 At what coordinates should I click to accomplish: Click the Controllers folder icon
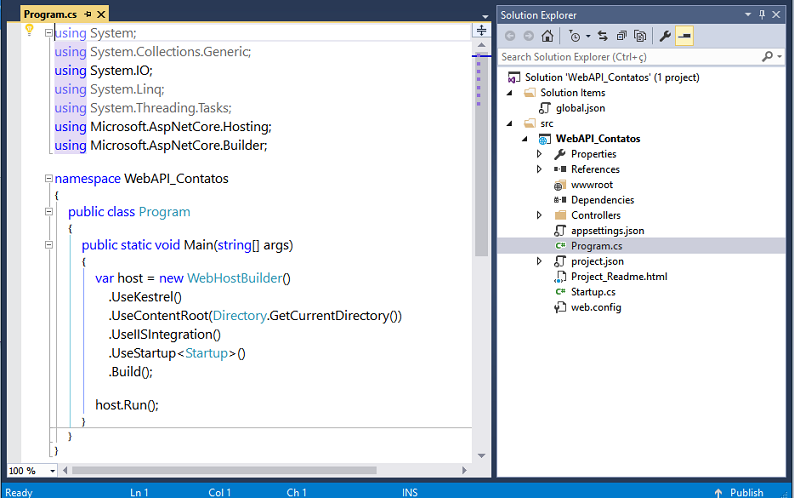(560, 215)
